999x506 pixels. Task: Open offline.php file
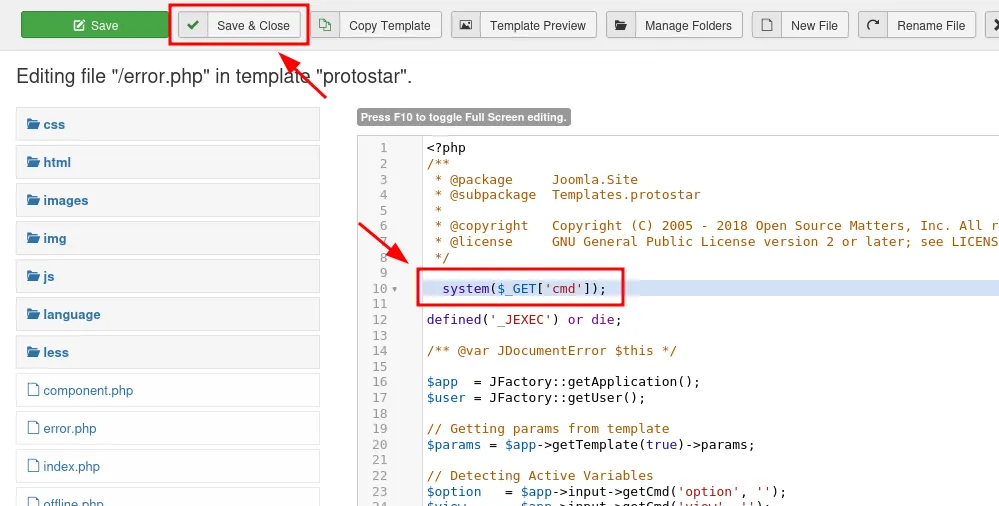(168, 497)
